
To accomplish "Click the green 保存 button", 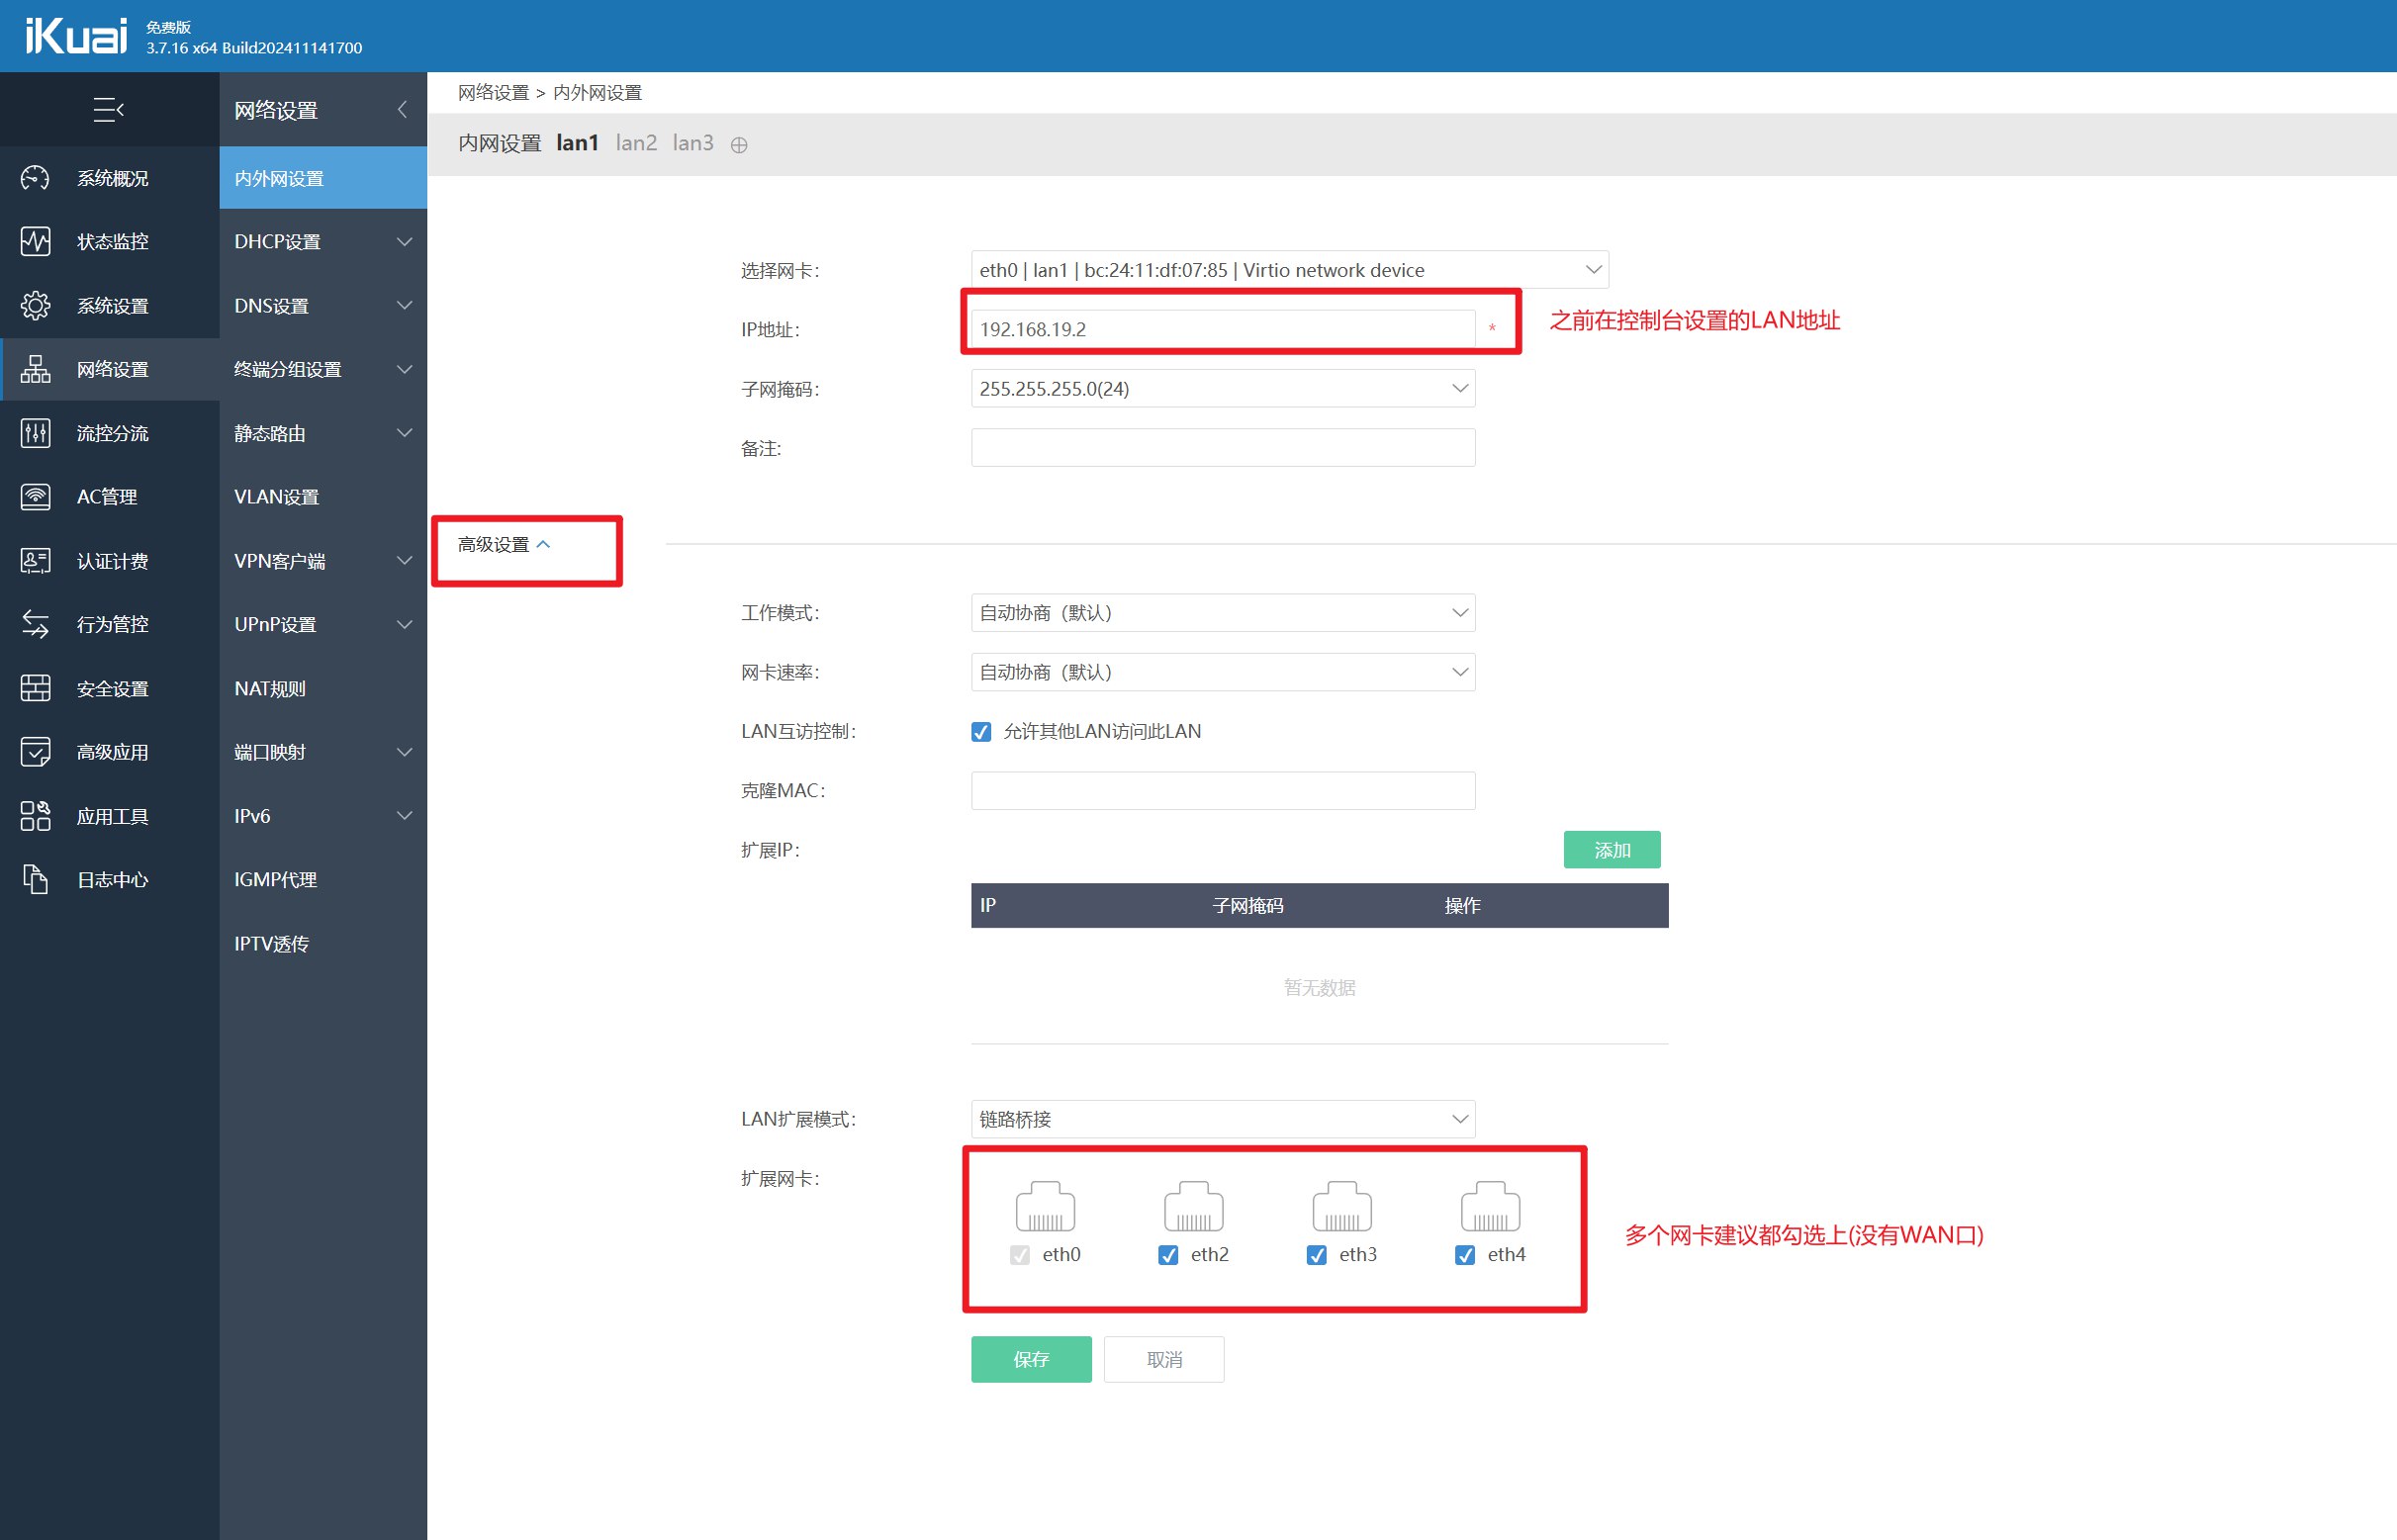I will [1030, 1359].
